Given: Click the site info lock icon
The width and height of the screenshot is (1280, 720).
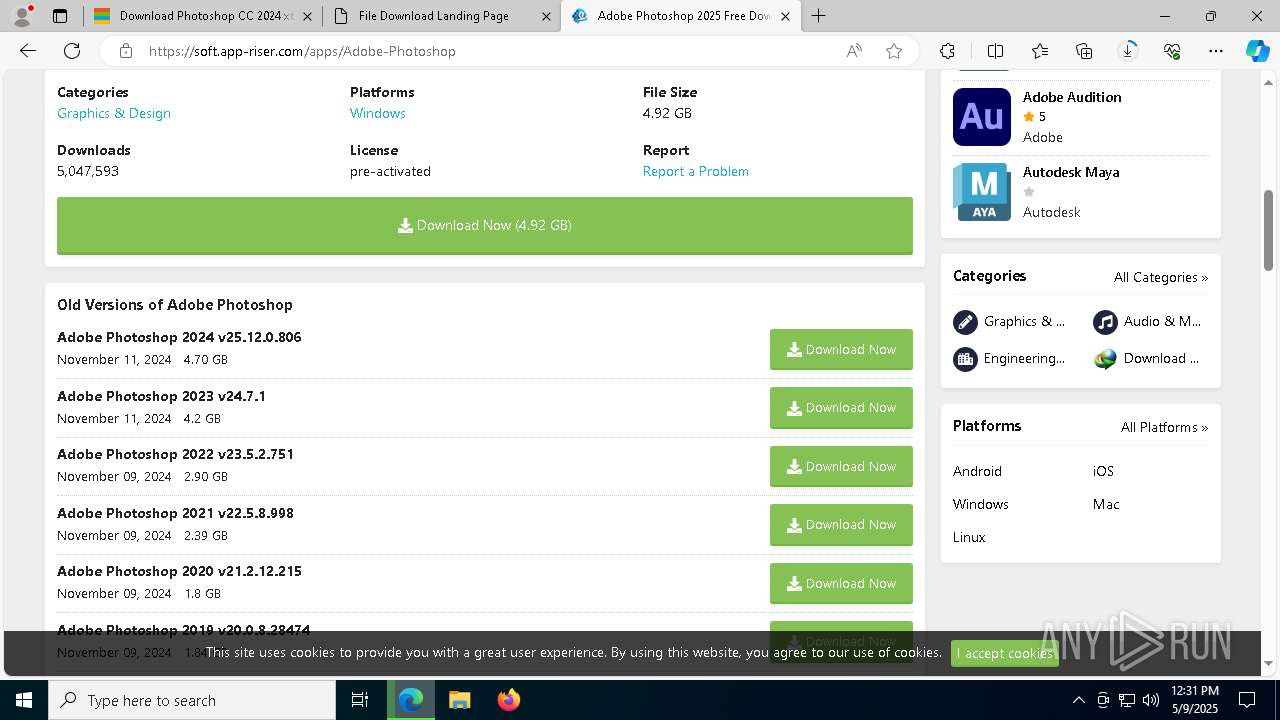Looking at the screenshot, I should (126, 51).
